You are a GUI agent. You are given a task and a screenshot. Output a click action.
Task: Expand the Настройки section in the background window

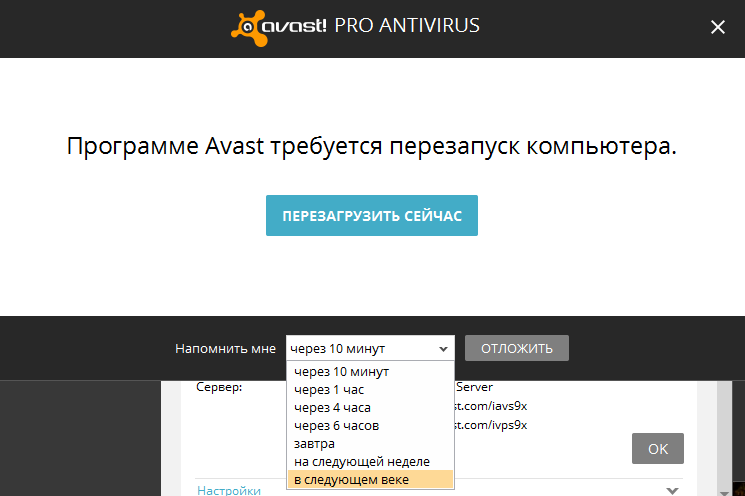click(x=672, y=490)
